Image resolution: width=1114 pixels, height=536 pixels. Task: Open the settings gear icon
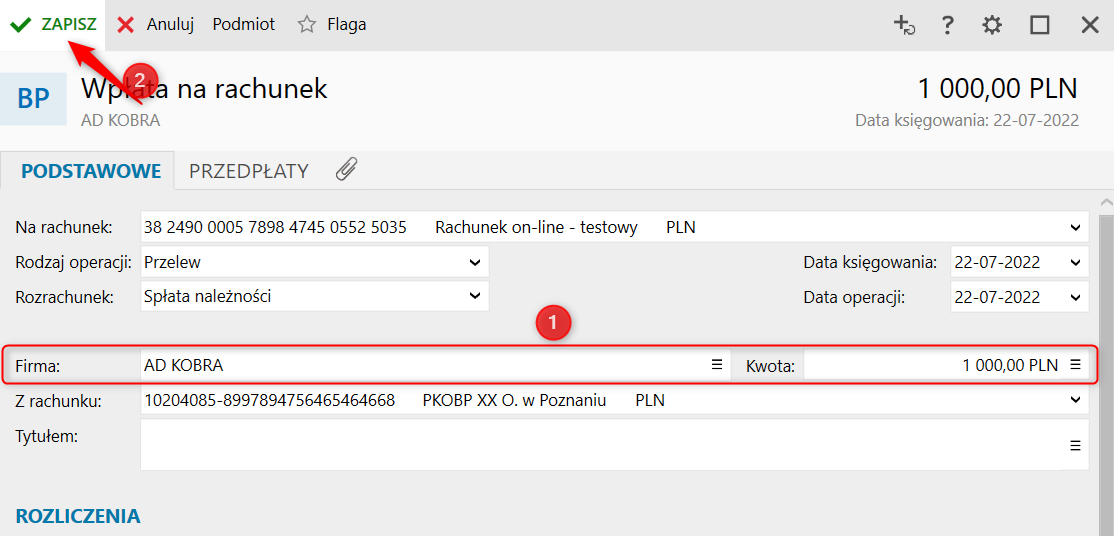pyautogui.click(x=992, y=25)
